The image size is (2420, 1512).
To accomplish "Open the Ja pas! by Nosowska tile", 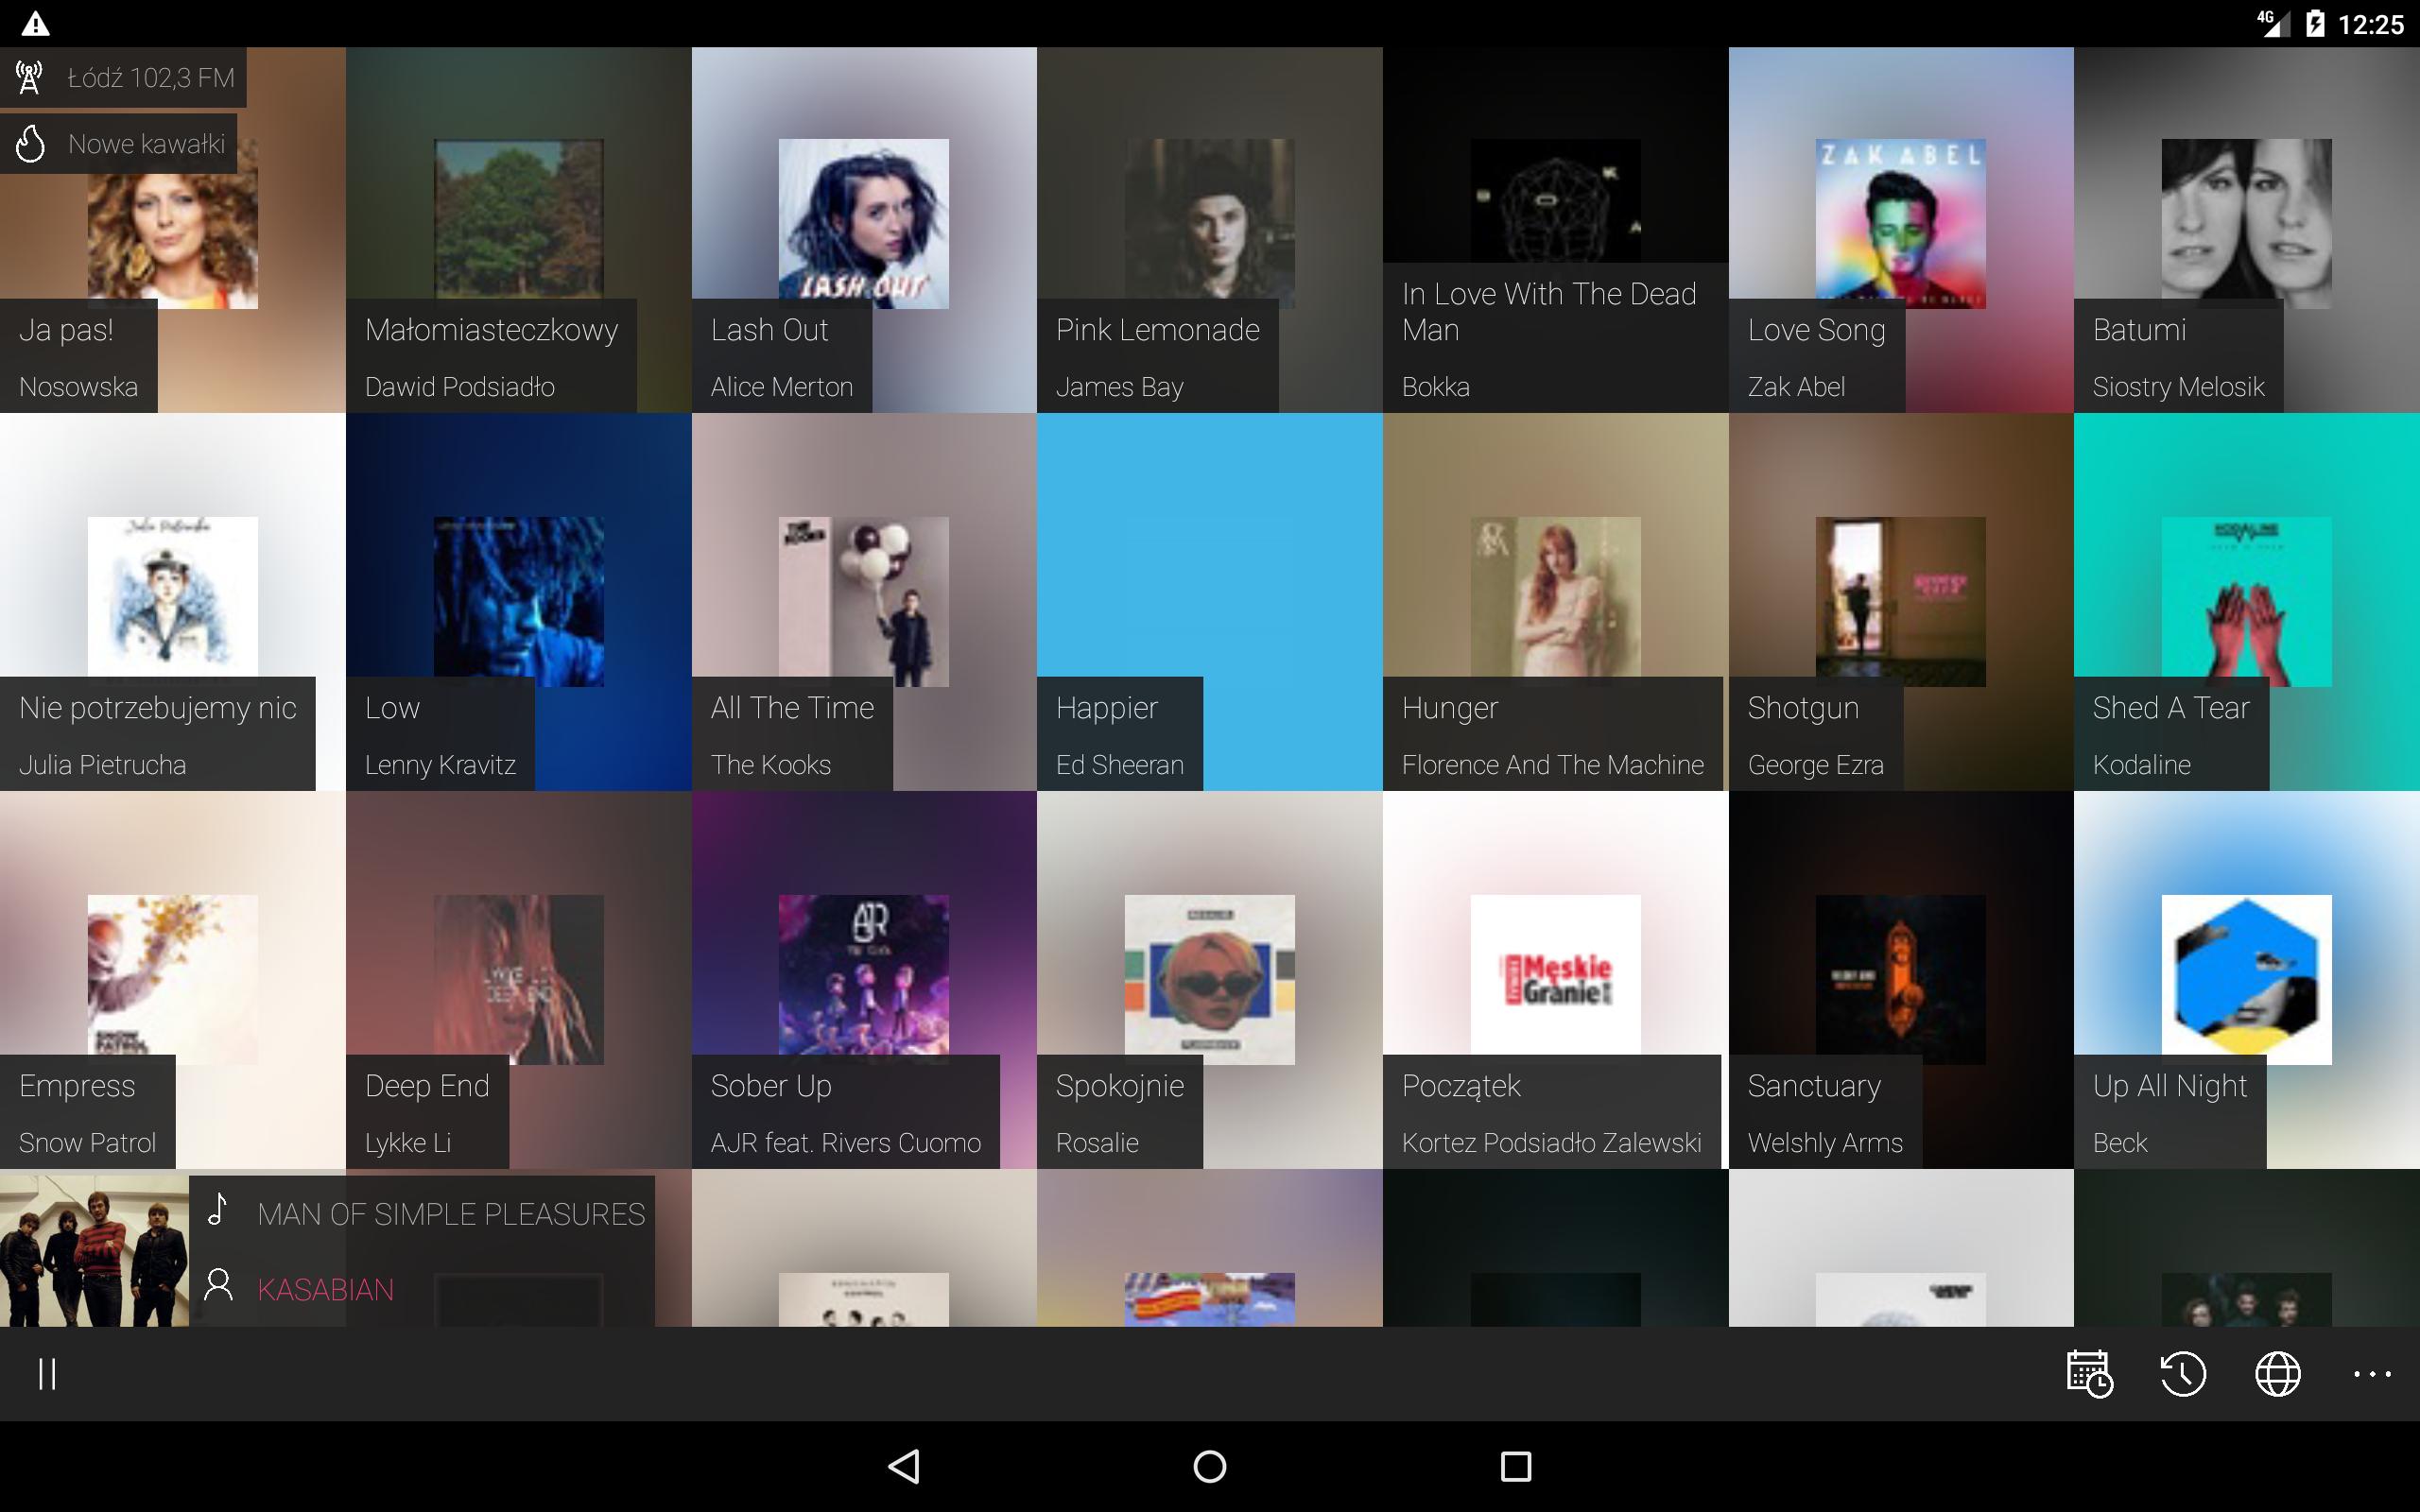I will 173,230.
